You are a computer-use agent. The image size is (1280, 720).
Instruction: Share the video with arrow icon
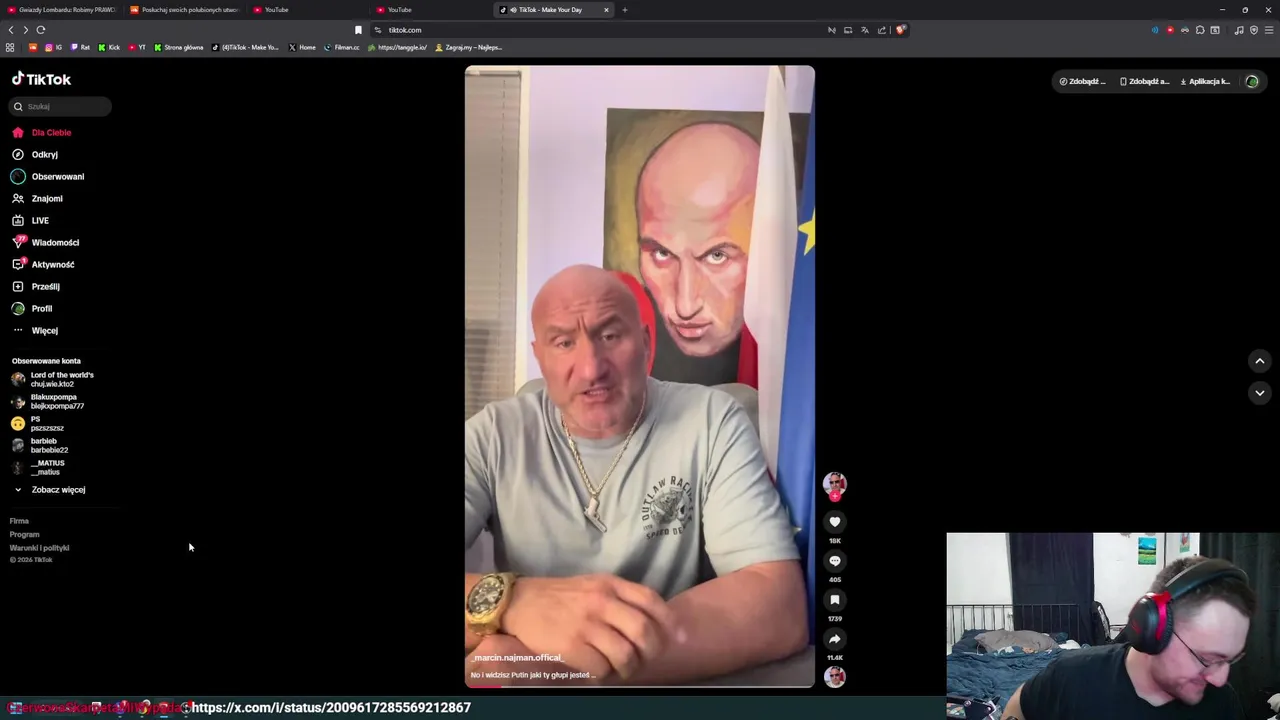(835, 639)
